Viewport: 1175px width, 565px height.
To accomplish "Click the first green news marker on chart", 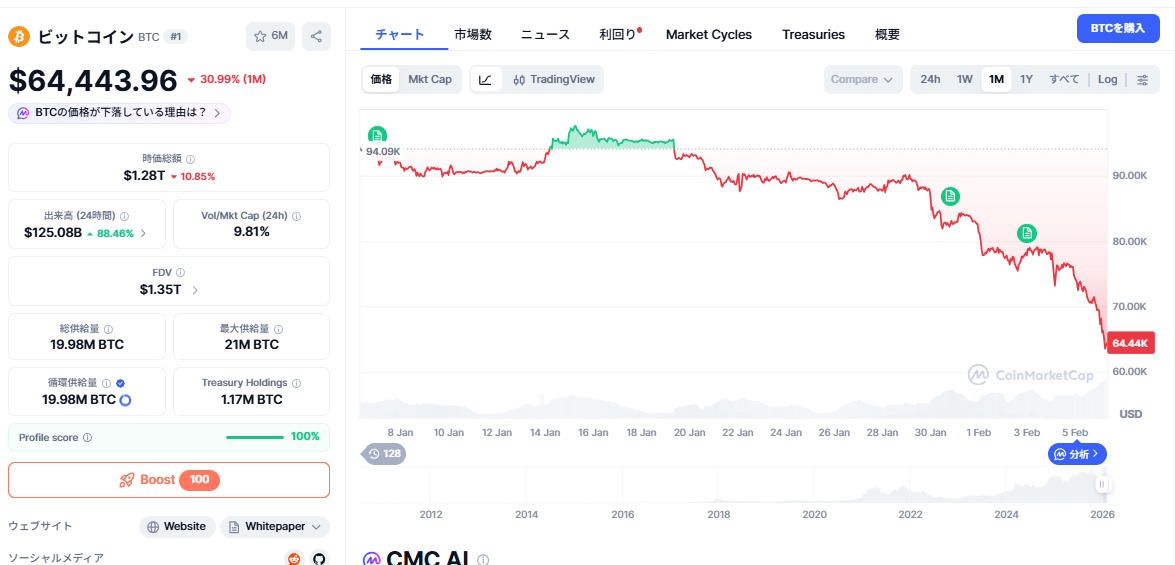I will click(x=376, y=135).
